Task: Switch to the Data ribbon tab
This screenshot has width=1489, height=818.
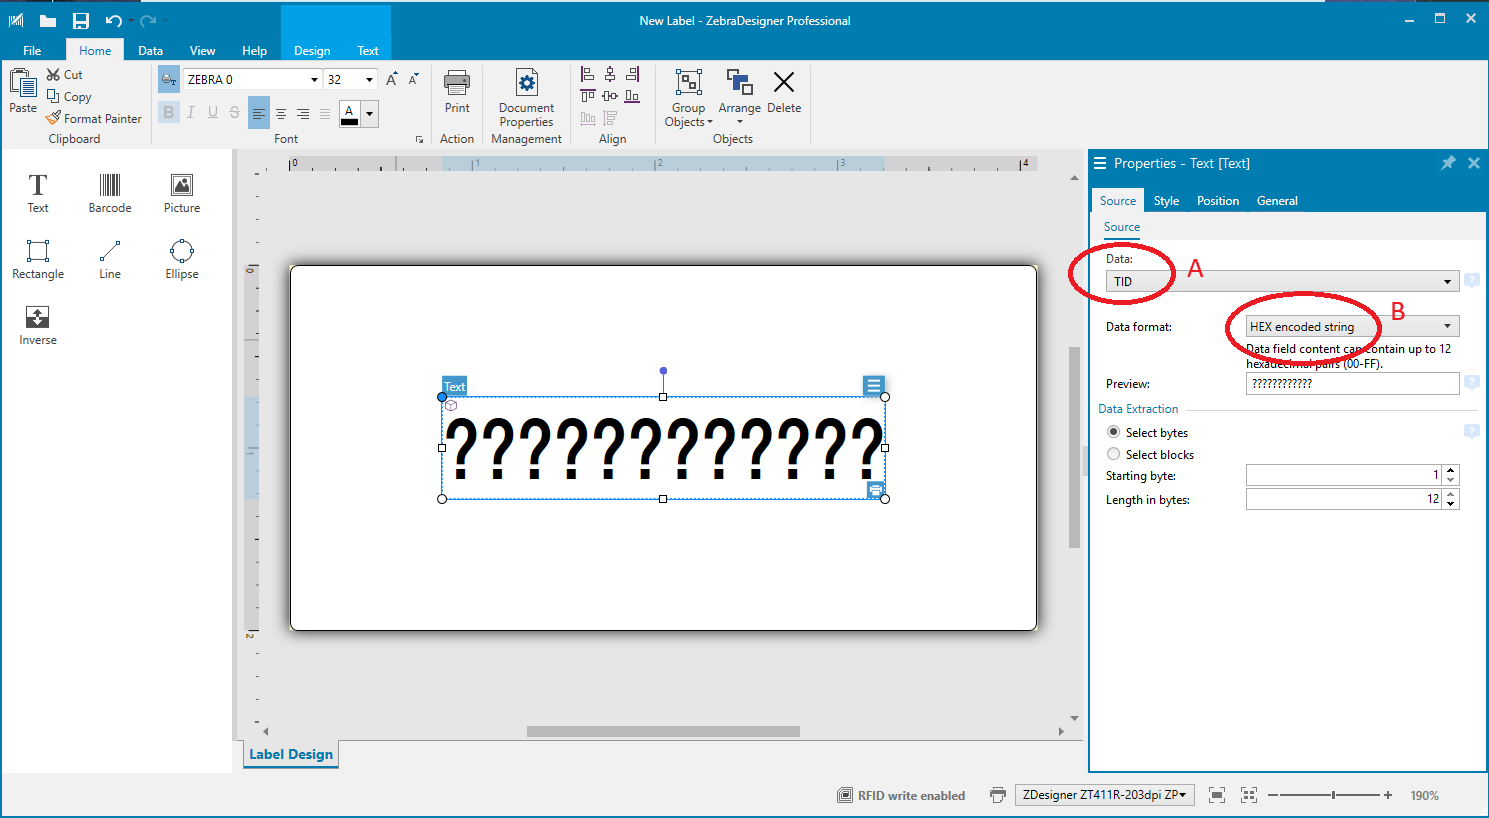Action: click(x=151, y=50)
